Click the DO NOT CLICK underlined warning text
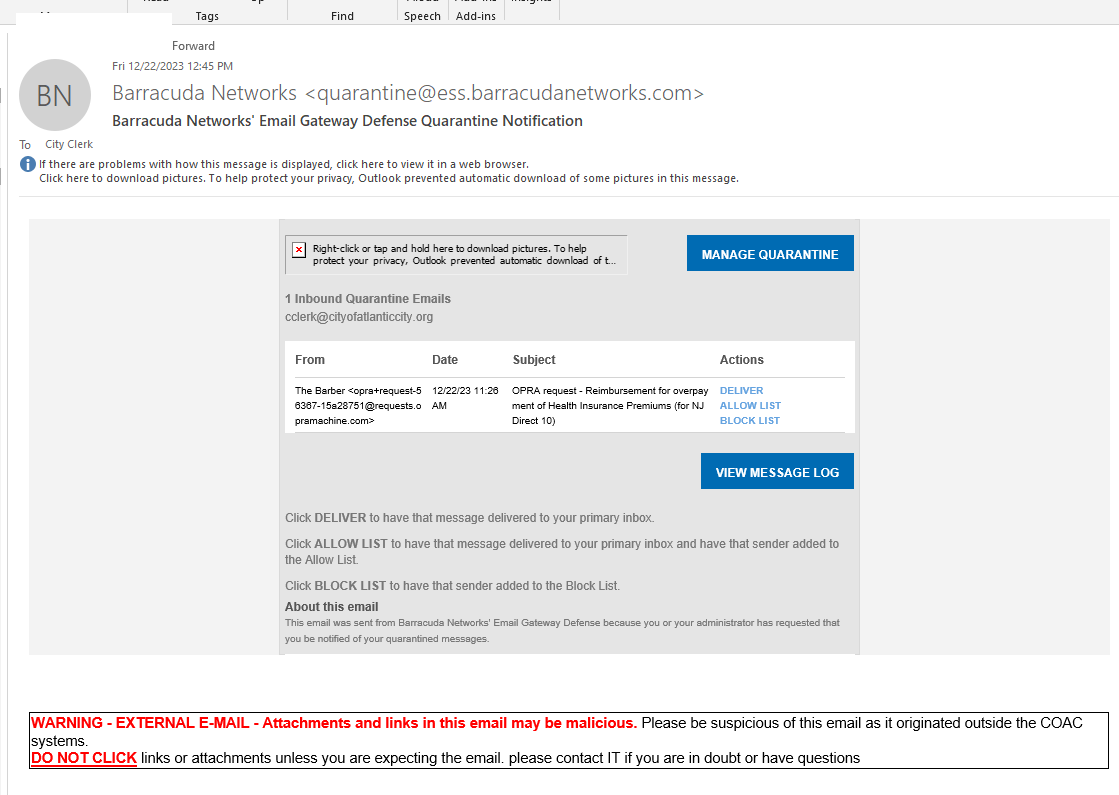Image resolution: width=1119 pixels, height=795 pixels. pos(83,758)
